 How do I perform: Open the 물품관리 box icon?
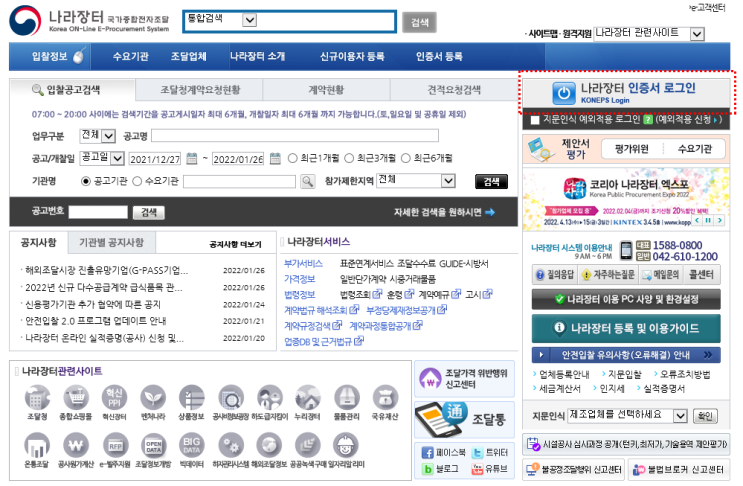point(347,397)
